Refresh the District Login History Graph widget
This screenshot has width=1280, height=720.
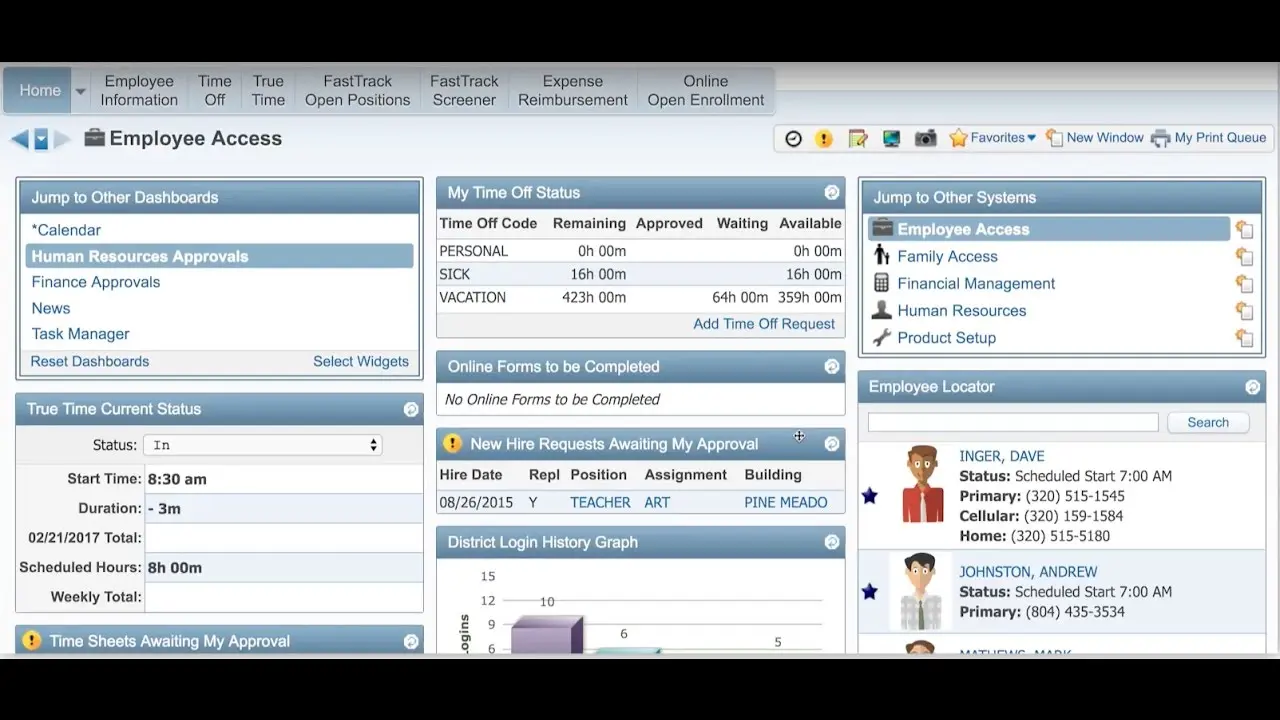click(832, 542)
